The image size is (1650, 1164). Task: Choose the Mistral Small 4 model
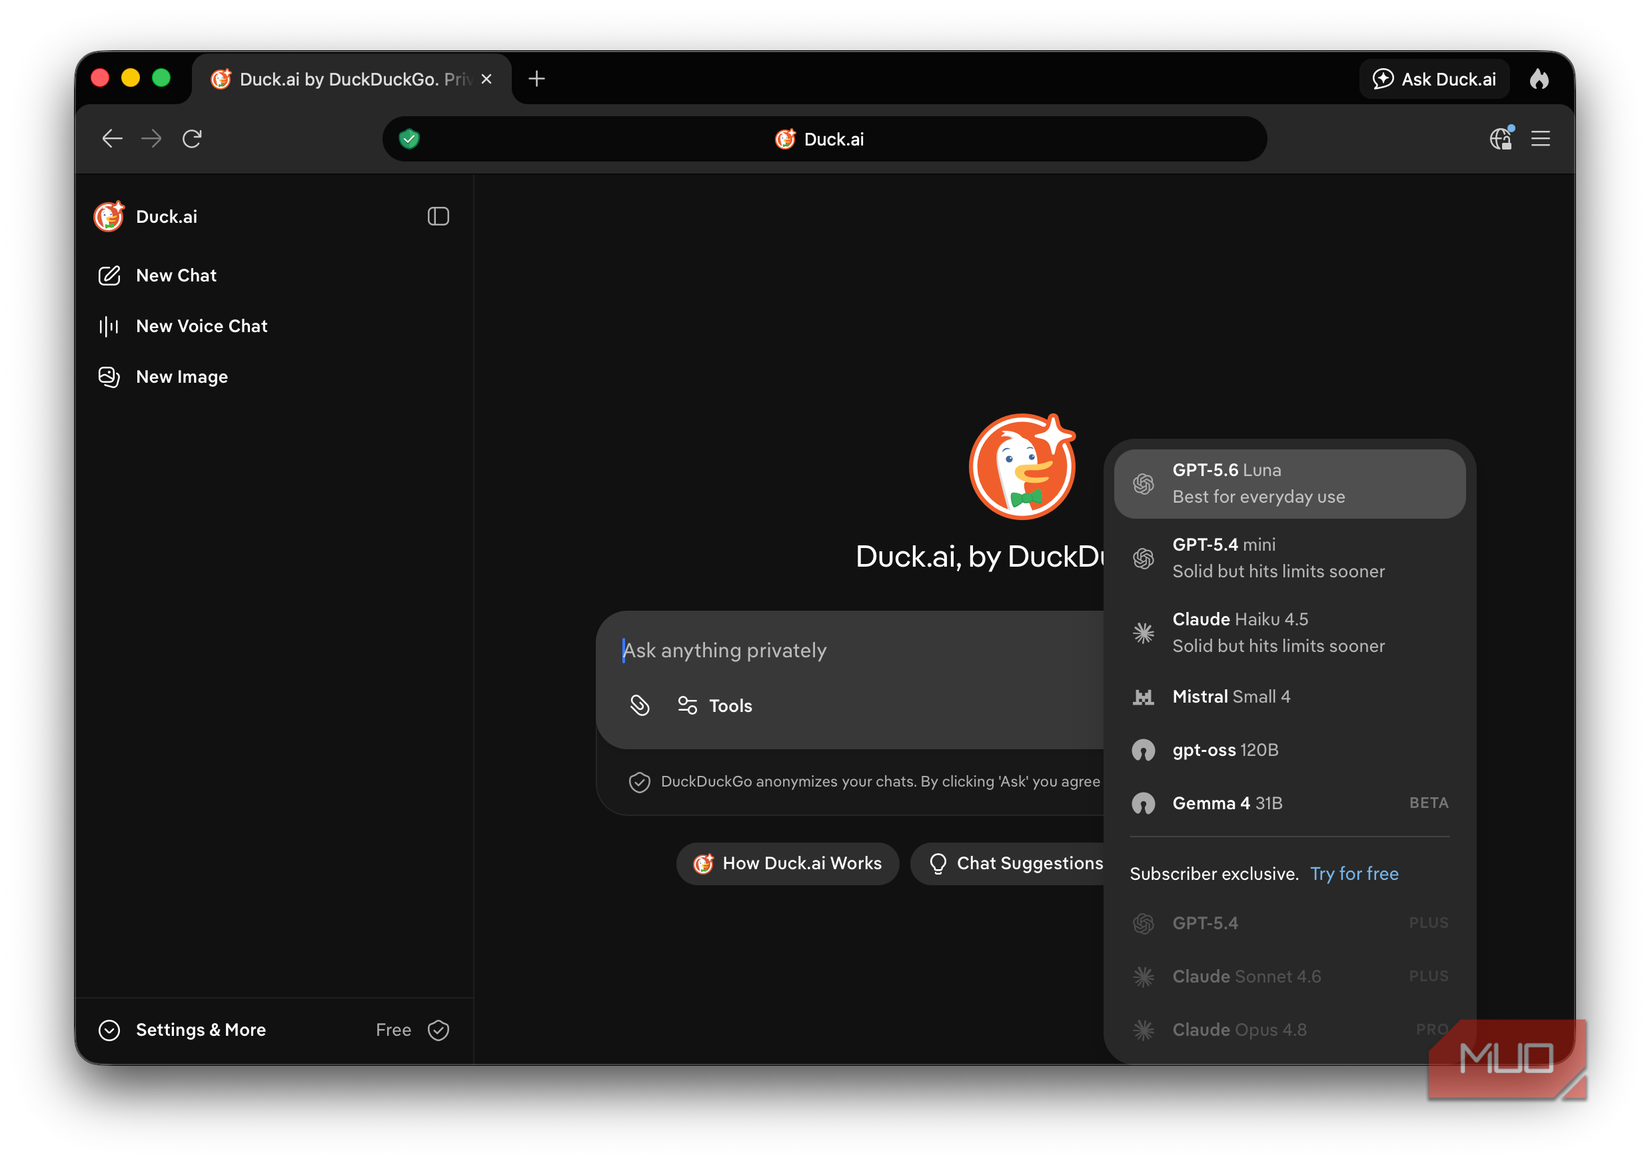click(1290, 697)
